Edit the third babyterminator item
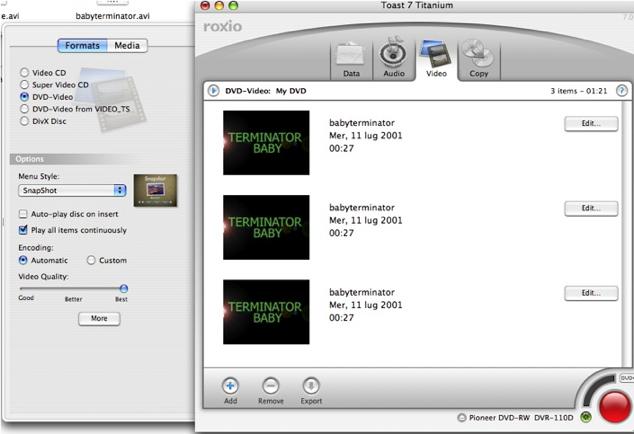 (591, 293)
